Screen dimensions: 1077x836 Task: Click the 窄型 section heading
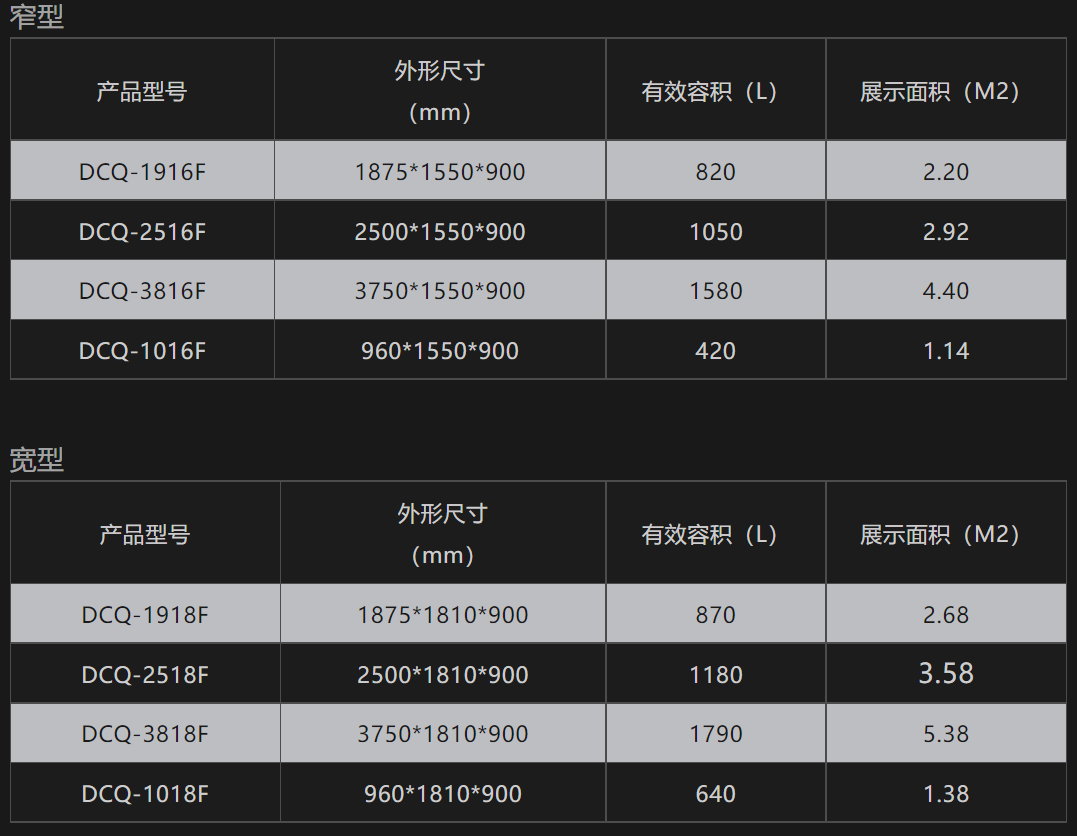point(37,17)
